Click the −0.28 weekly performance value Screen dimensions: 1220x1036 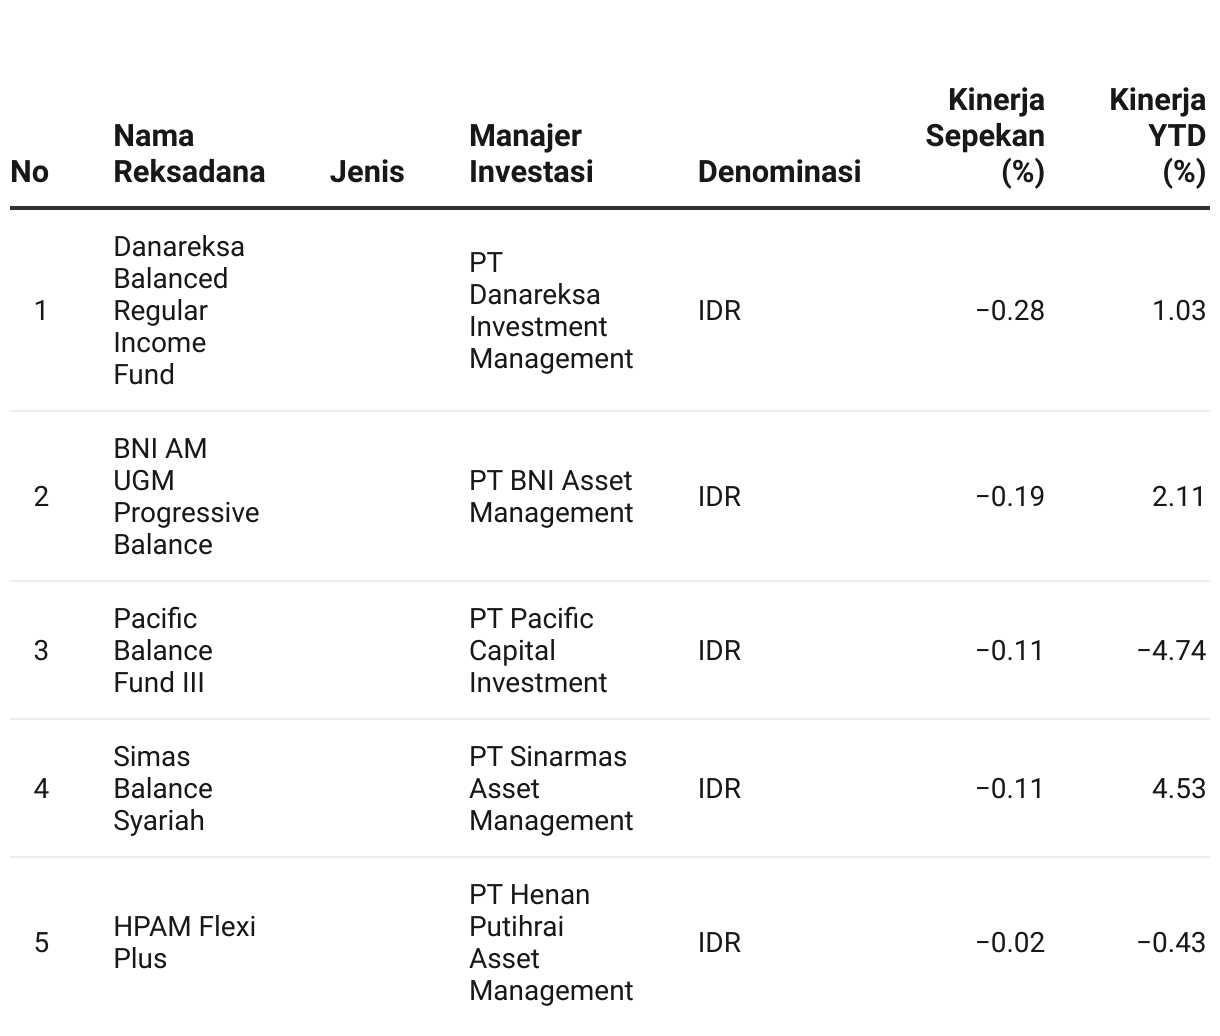[1010, 310]
